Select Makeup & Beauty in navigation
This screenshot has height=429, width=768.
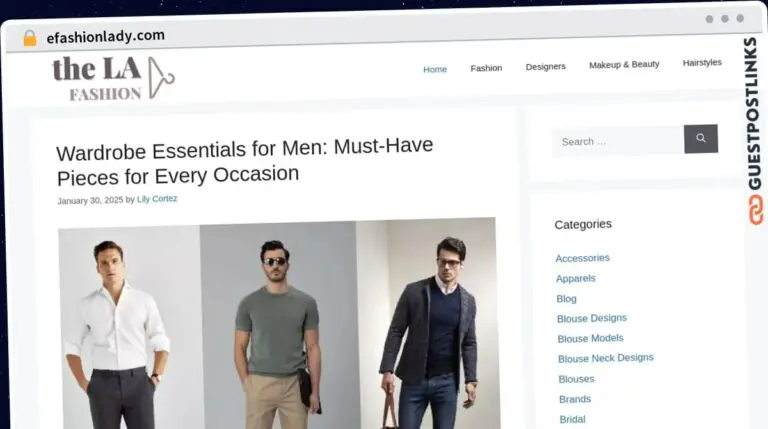(x=624, y=65)
